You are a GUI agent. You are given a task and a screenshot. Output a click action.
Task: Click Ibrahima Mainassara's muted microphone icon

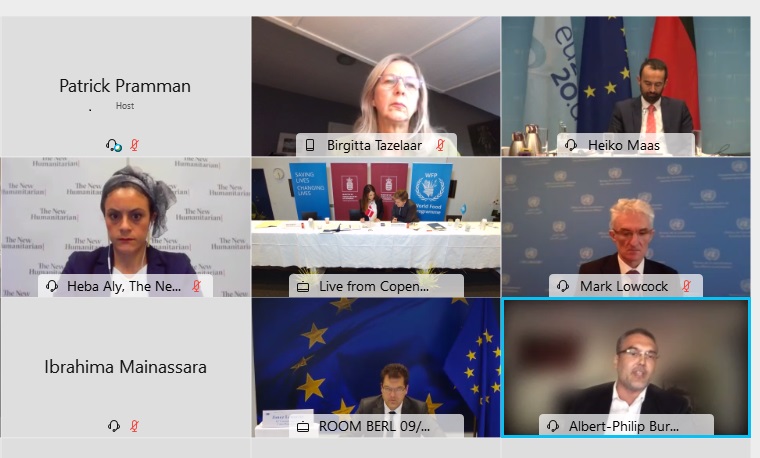[134, 426]
